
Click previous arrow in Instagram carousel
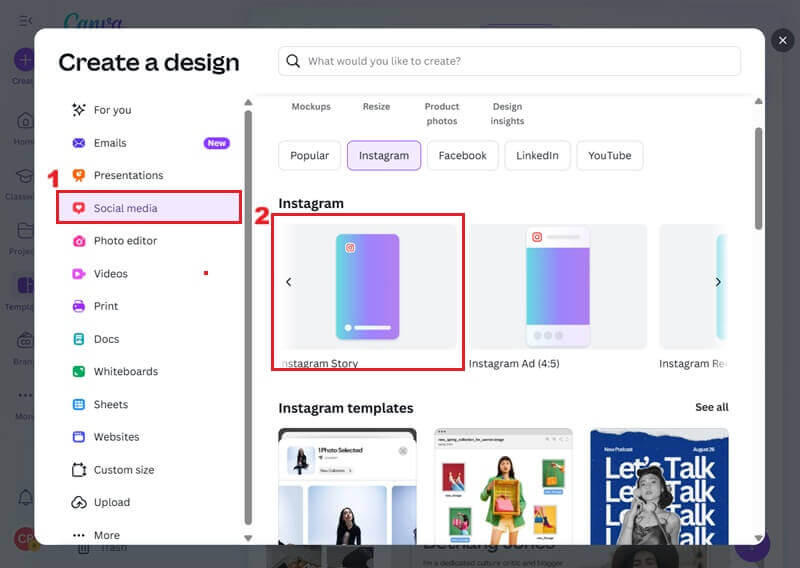[x=289, y=282]
